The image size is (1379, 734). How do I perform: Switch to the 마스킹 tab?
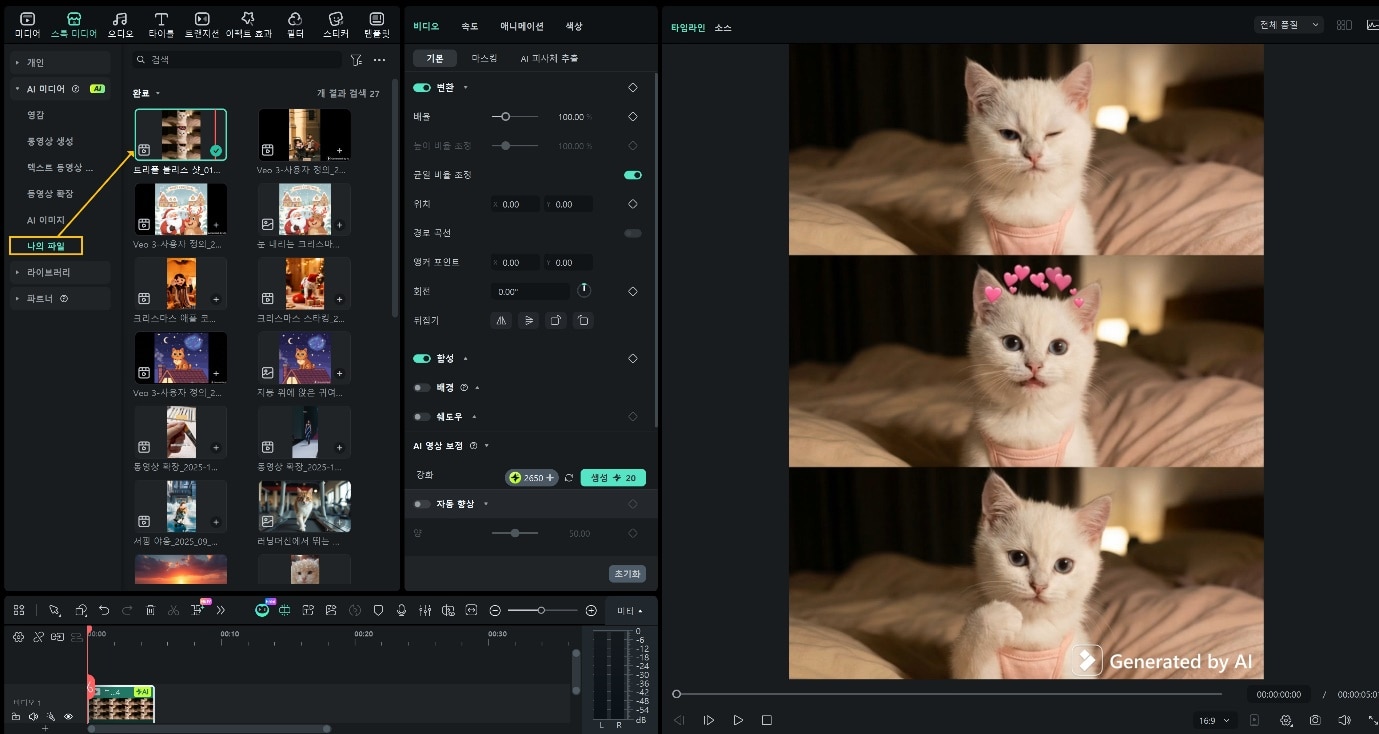[486, 58]
